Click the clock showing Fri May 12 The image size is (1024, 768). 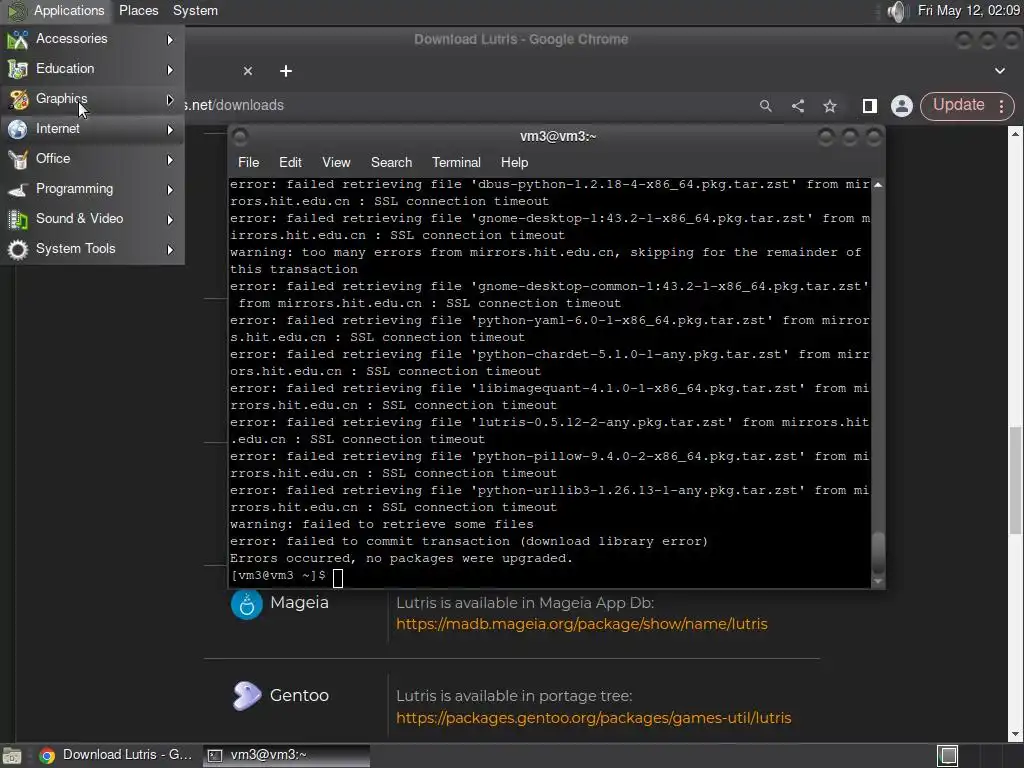point(968,10)
